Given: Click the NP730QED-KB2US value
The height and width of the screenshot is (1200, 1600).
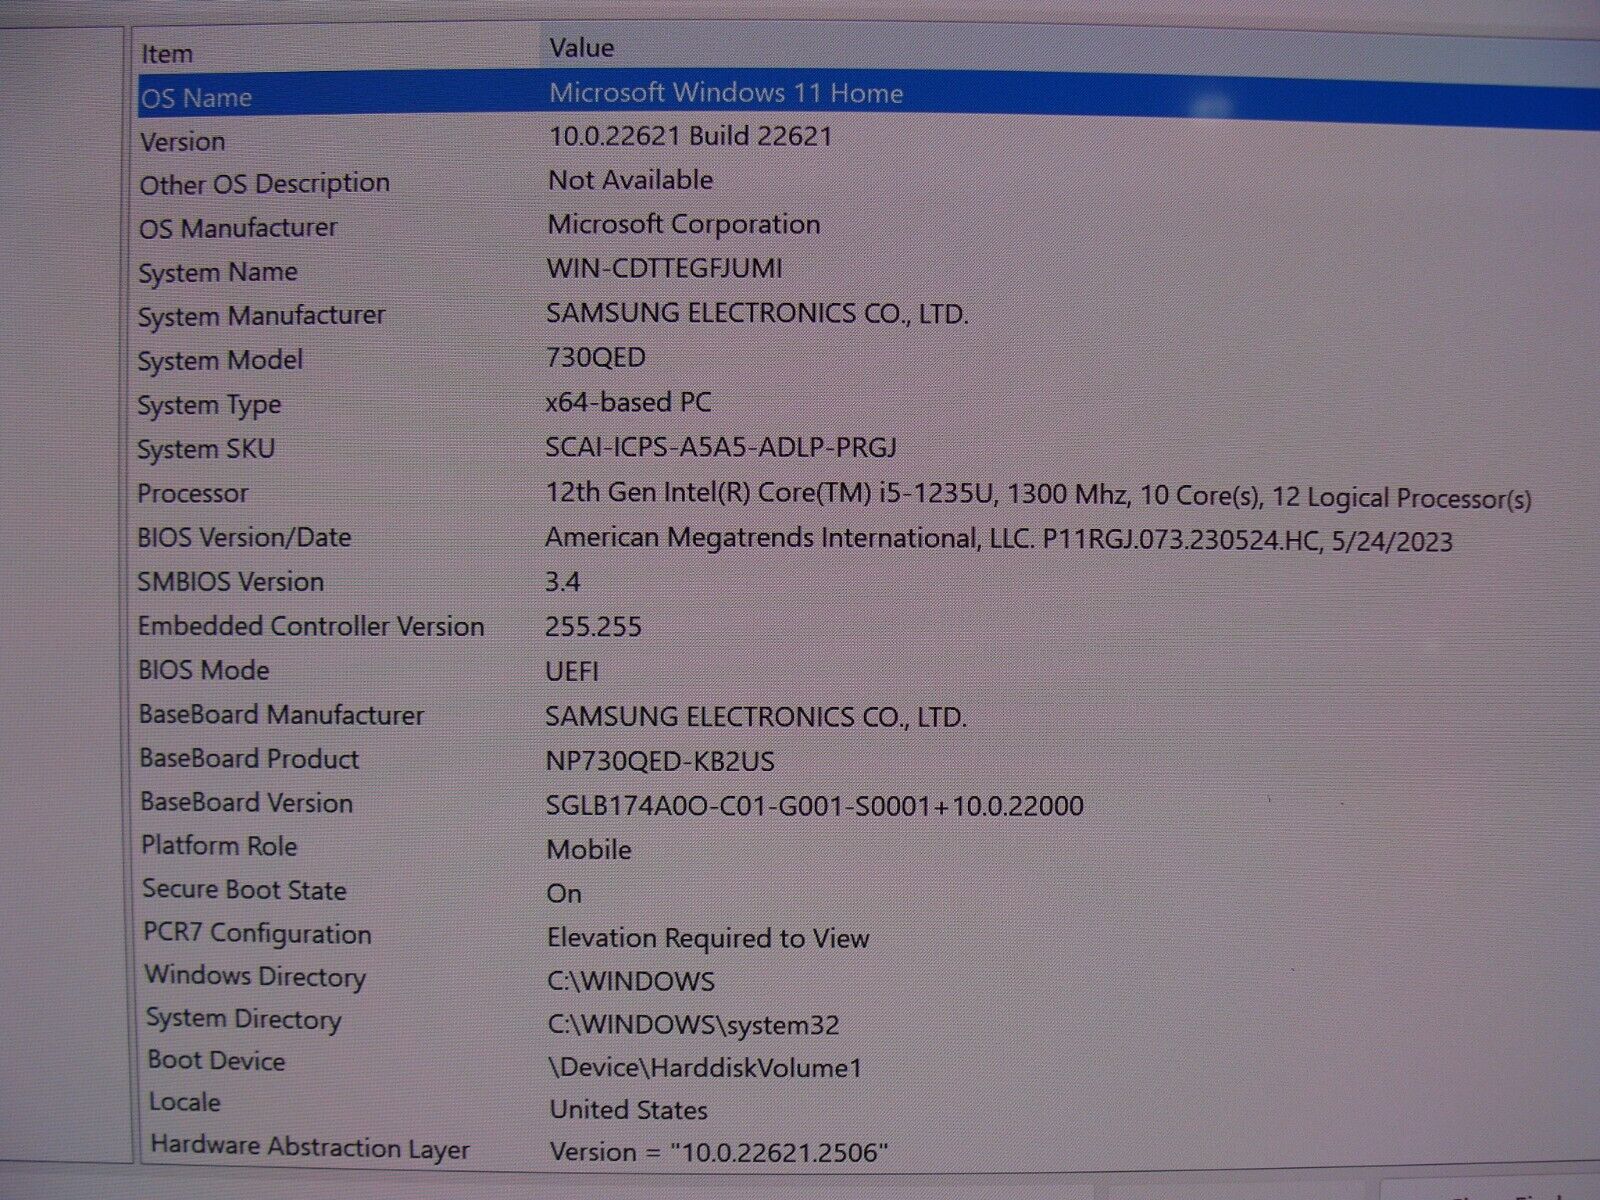Looking at the screenshot, I should (660, 762).
